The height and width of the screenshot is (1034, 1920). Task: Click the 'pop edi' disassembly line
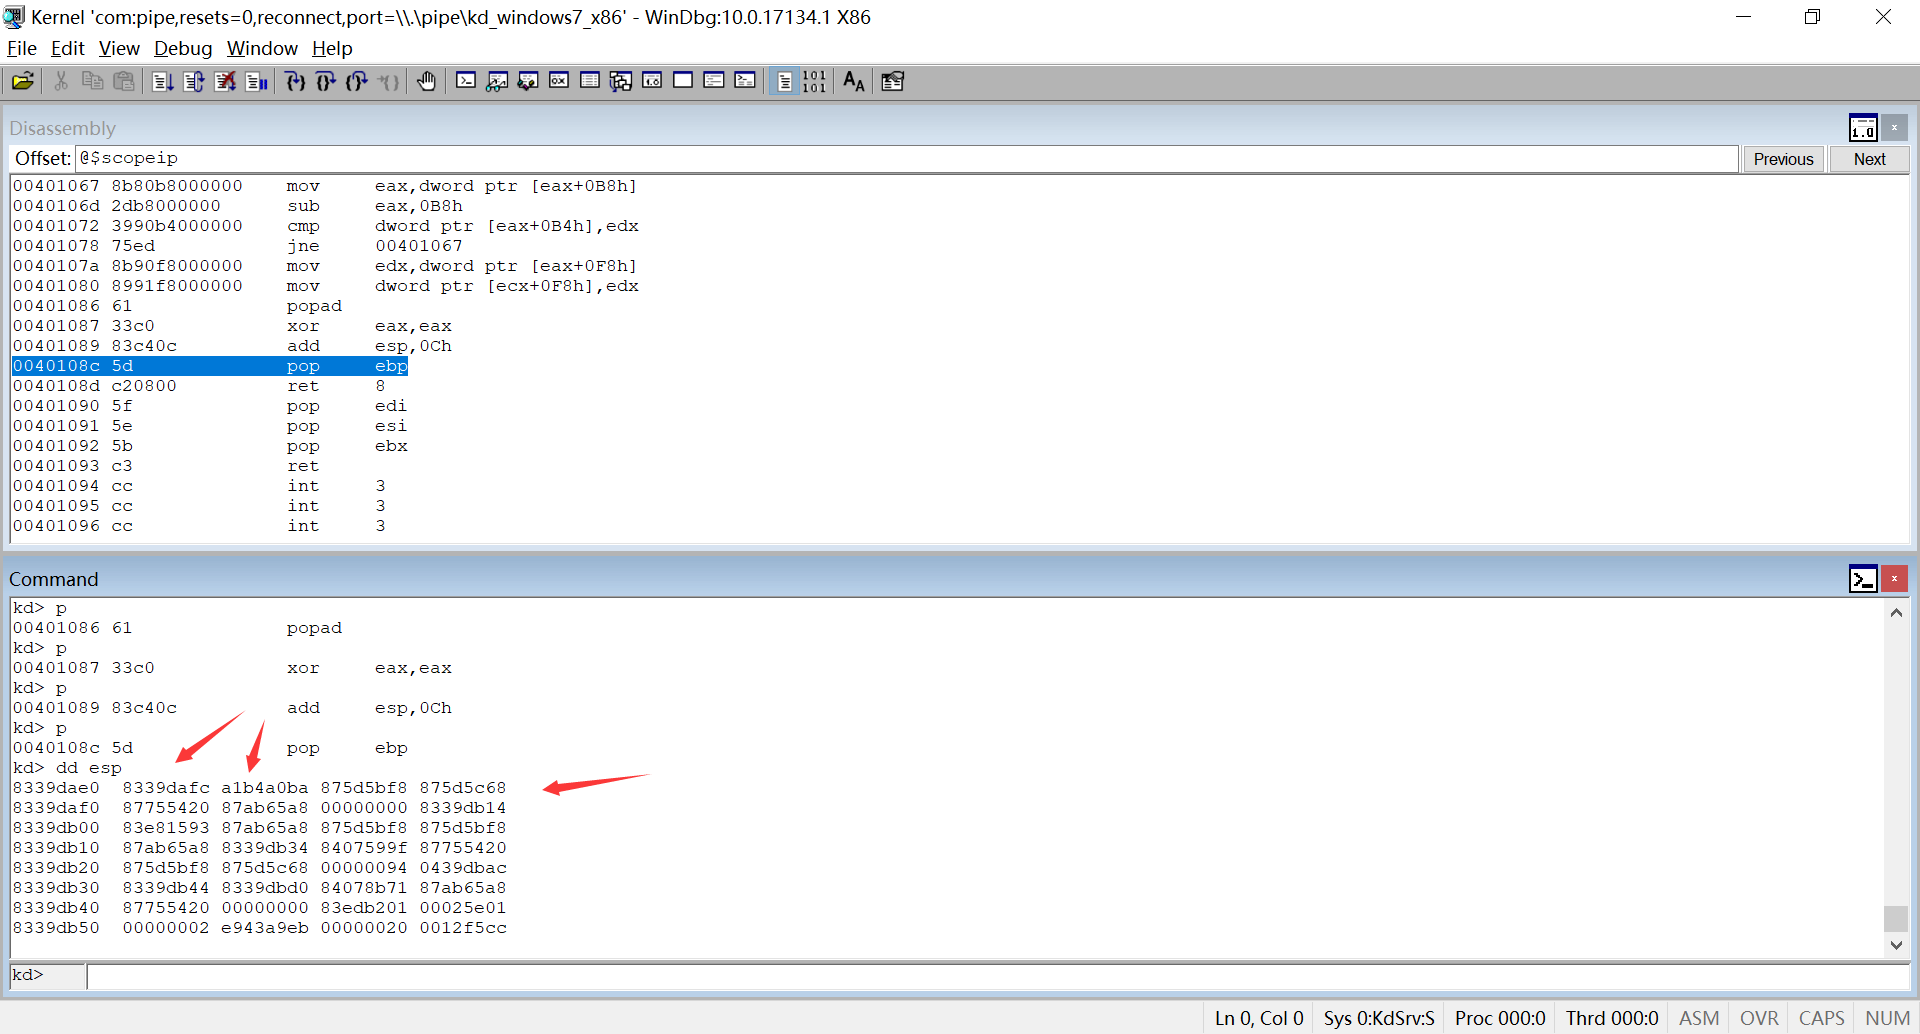pyautogui.click(x=210, y=406)
